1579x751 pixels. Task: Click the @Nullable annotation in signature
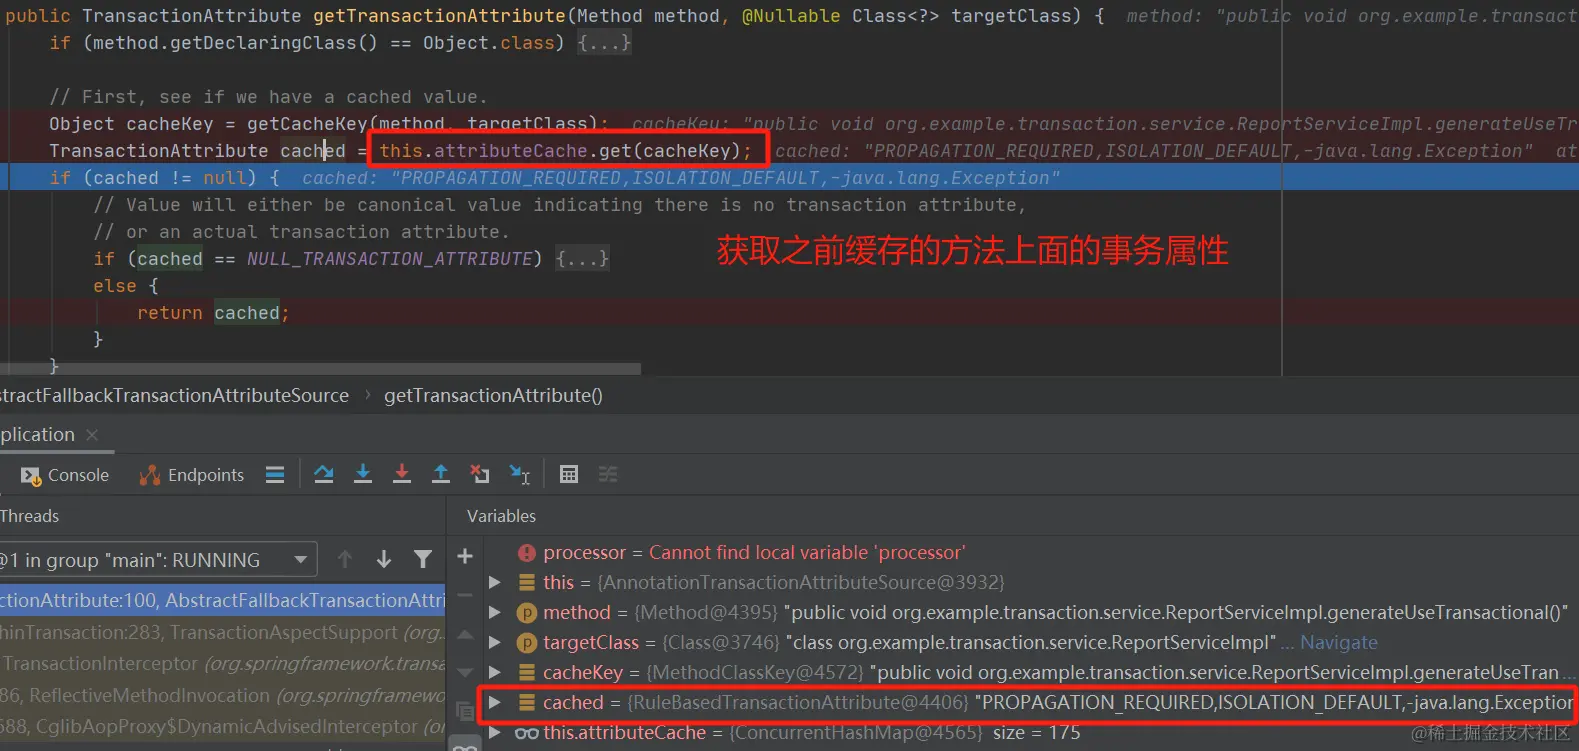(791, 16)
